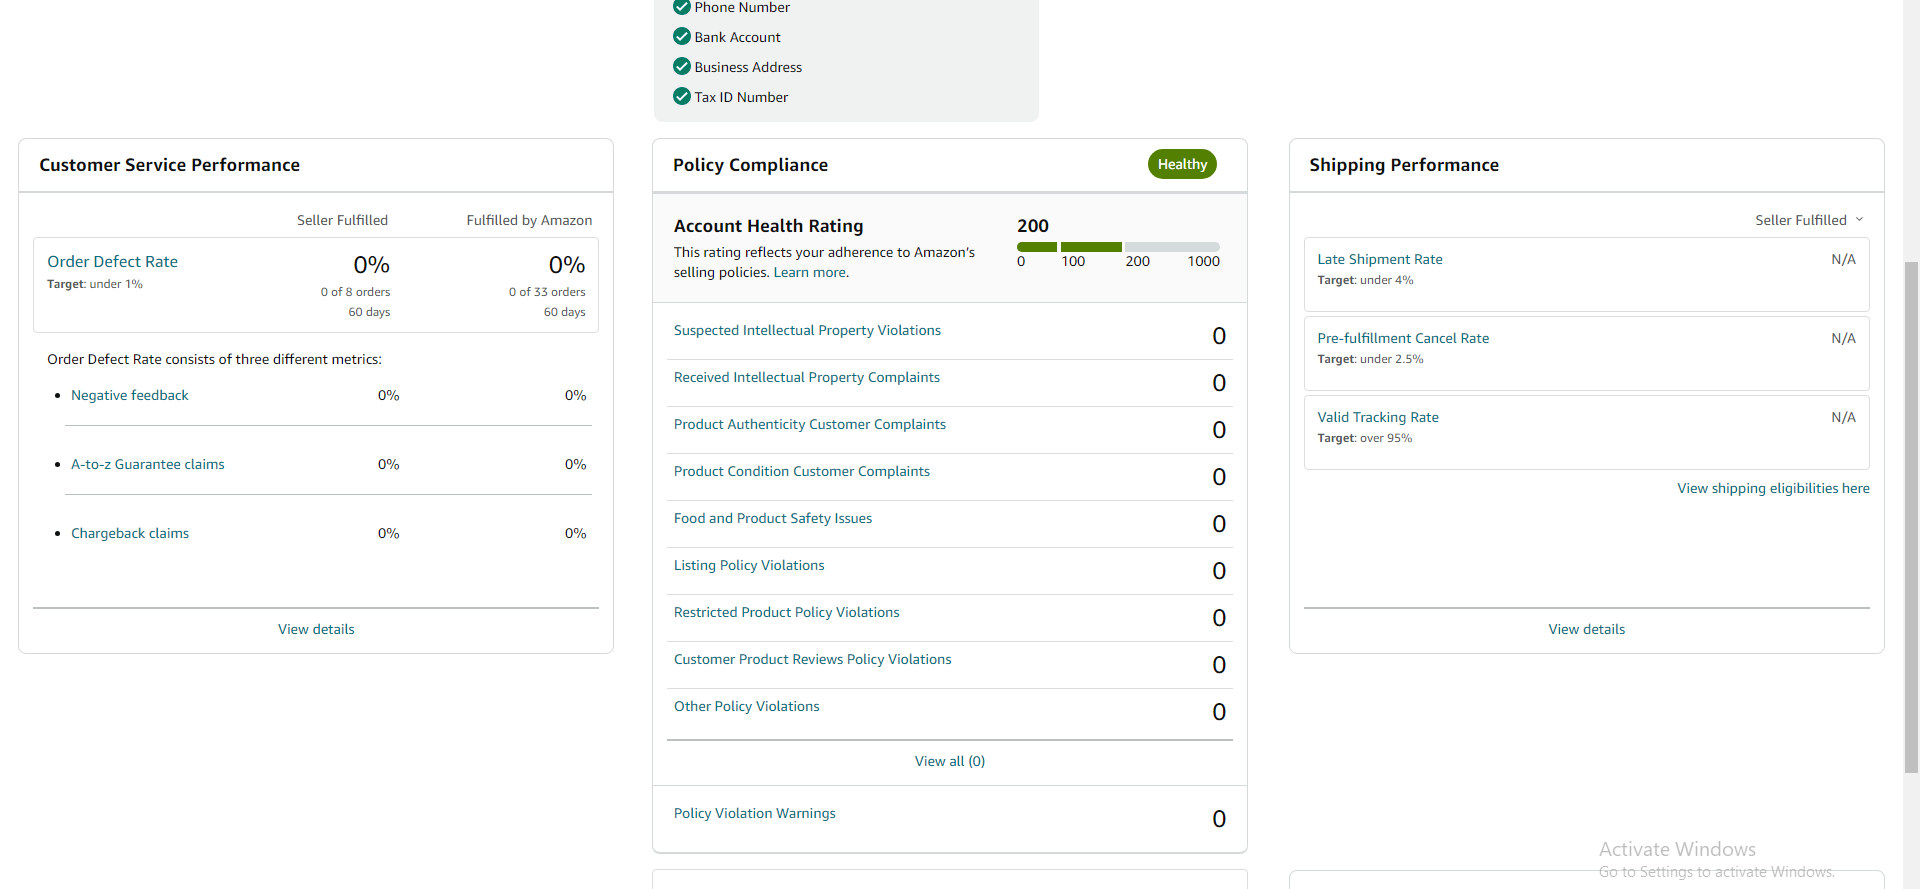
Task: Click the 200 rating value
Action: pyautogui.click(x=1033, y=226)
